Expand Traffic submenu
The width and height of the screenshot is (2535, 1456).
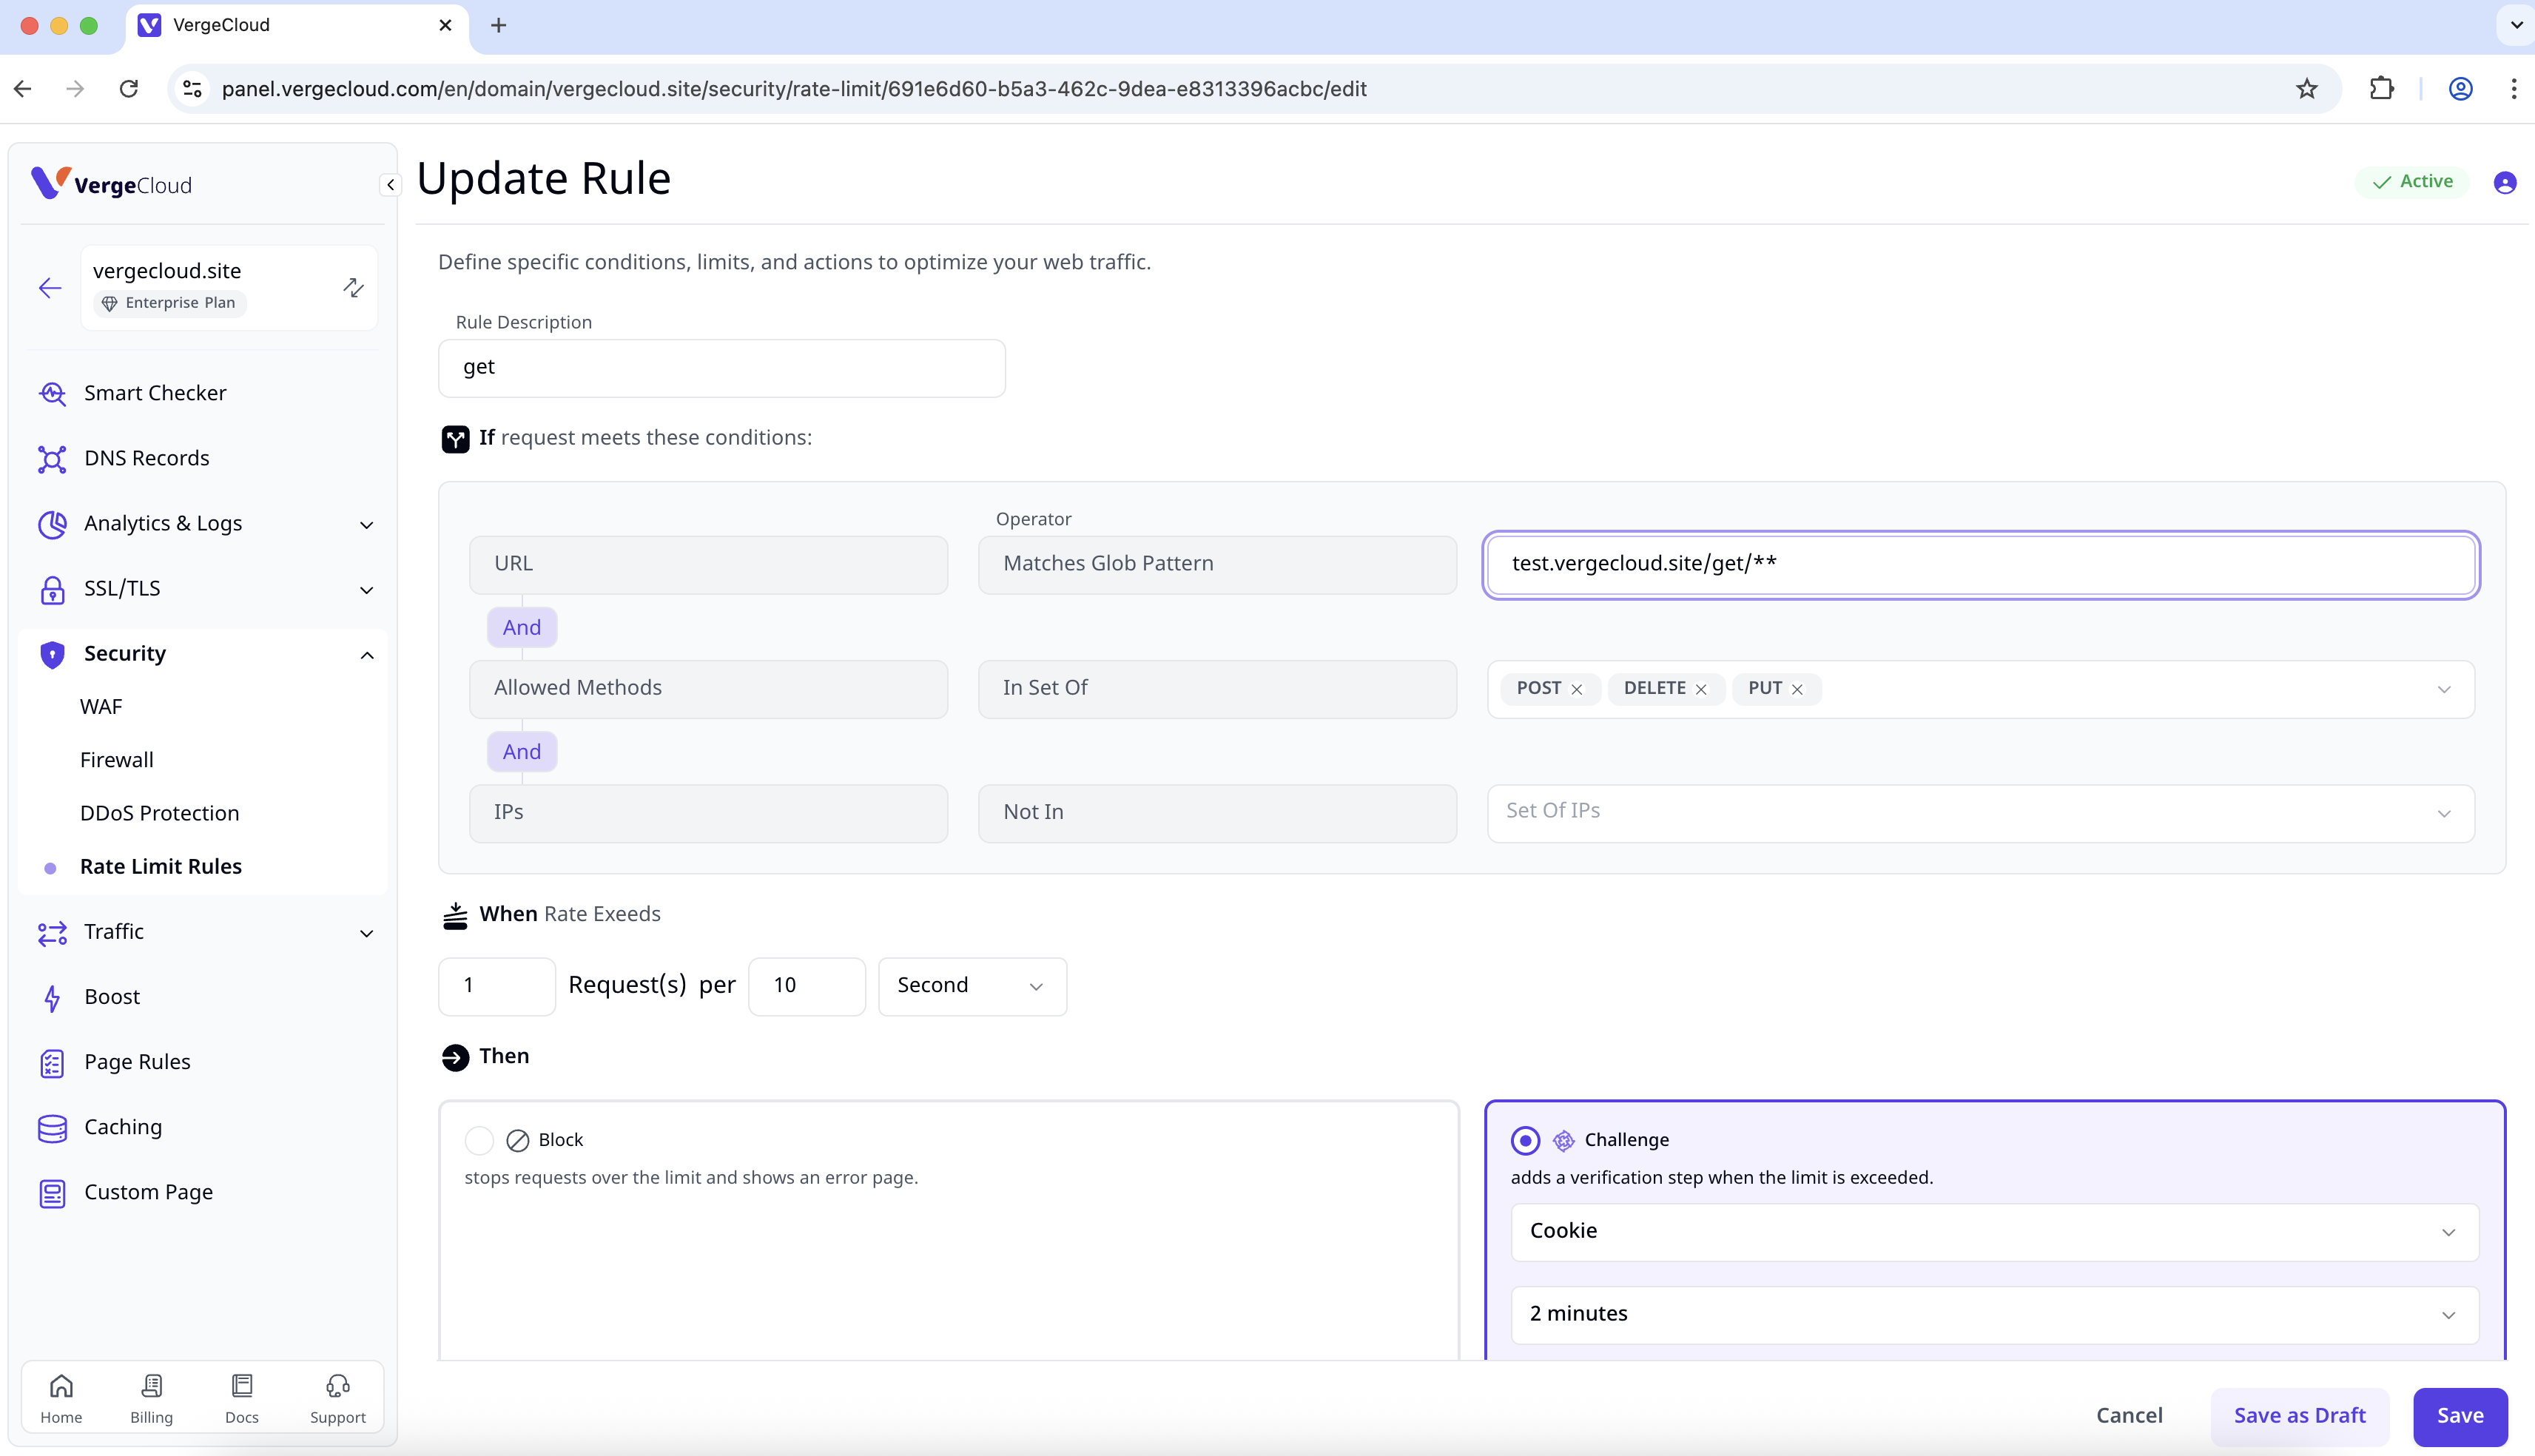tap(366, 933)
